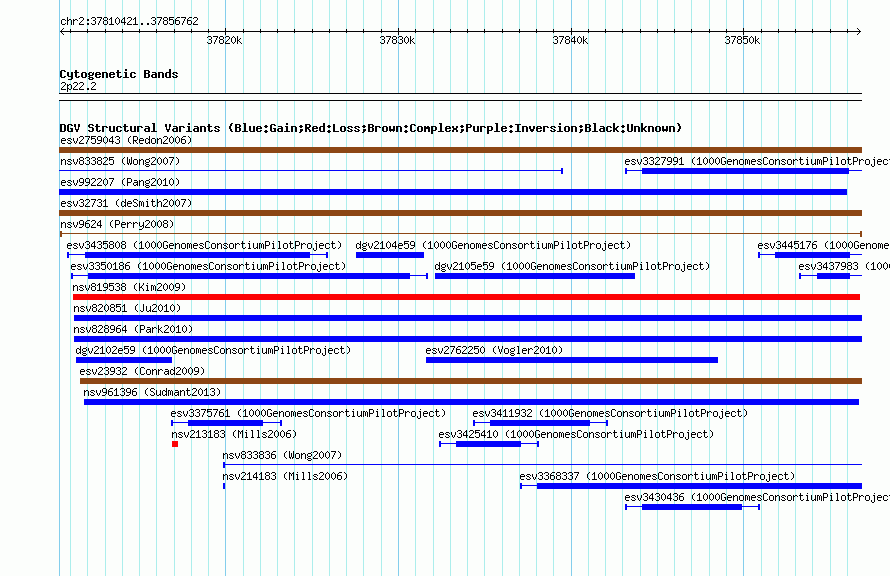
Task: Click nsv9624 (Perry2008) variant label
Action: [117, 224]
